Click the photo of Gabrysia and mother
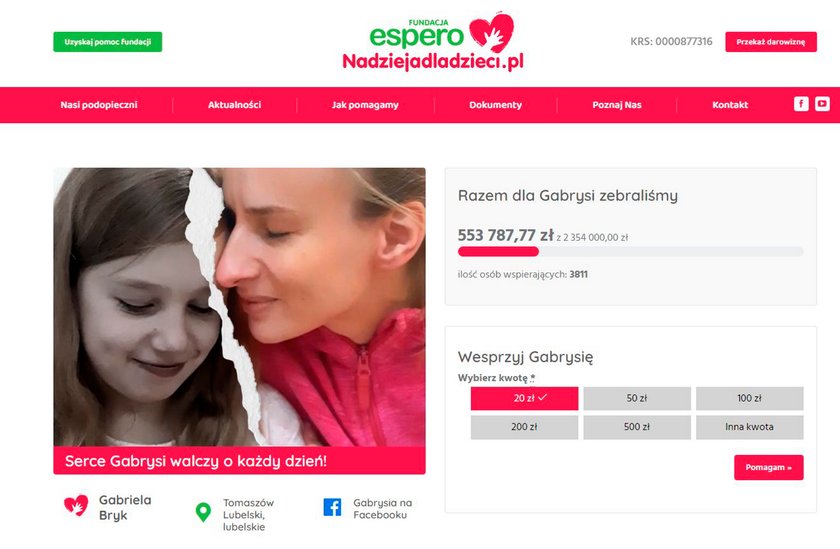840x549 pixels. pos(239,307)
